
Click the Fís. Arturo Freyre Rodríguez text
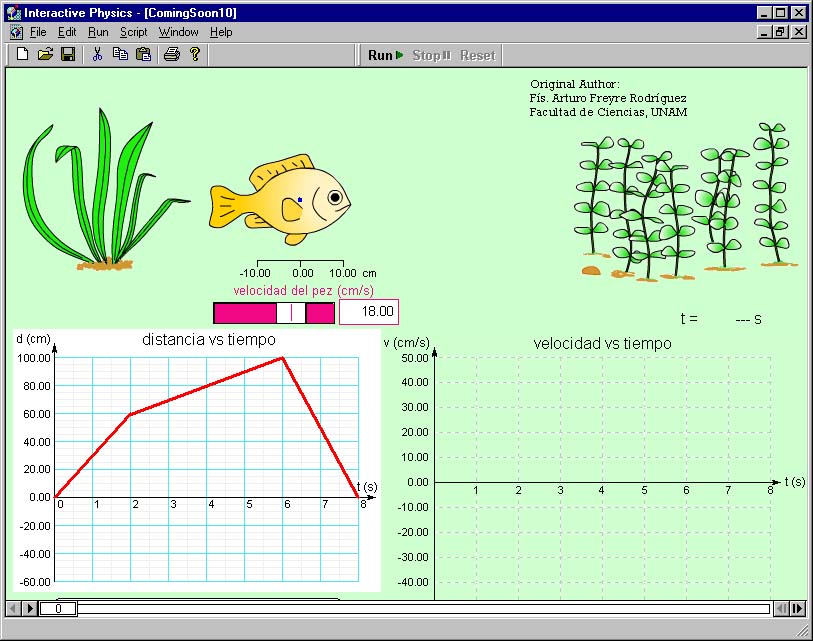tap(608, 98)
